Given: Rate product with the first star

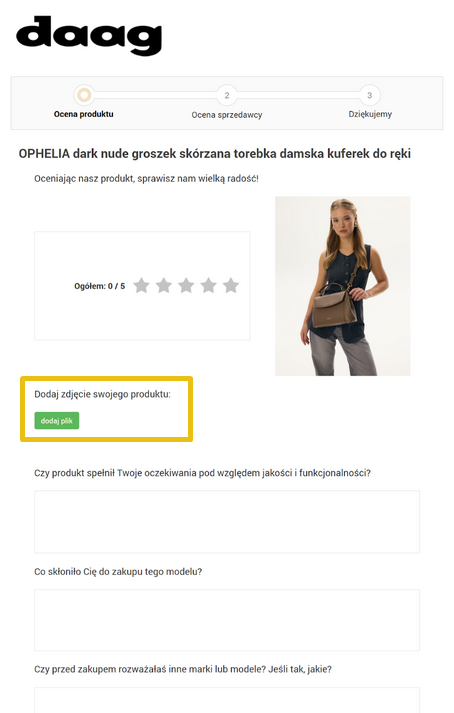Looking at the screenshot, I should coord(141,286).
